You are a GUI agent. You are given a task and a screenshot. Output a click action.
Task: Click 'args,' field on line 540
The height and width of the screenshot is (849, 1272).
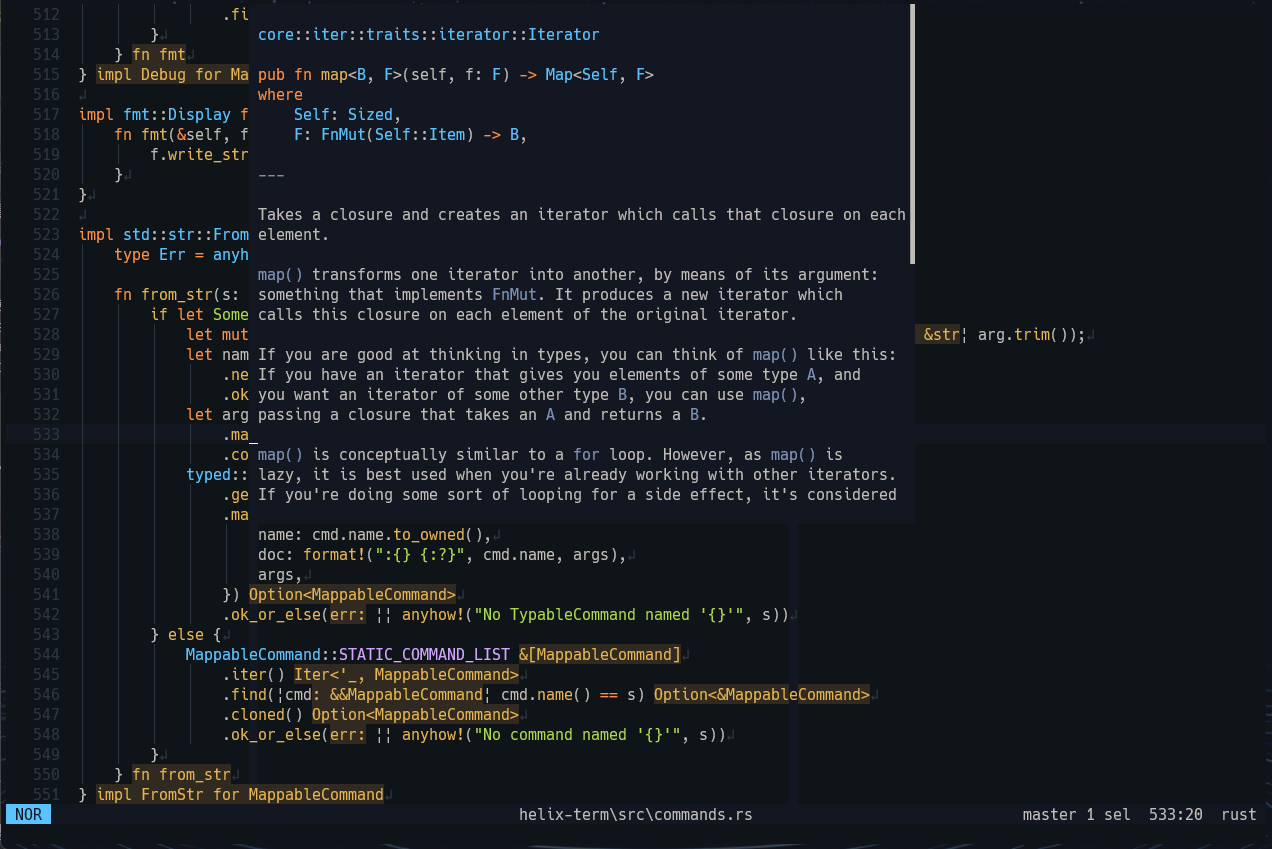point(280,574)
